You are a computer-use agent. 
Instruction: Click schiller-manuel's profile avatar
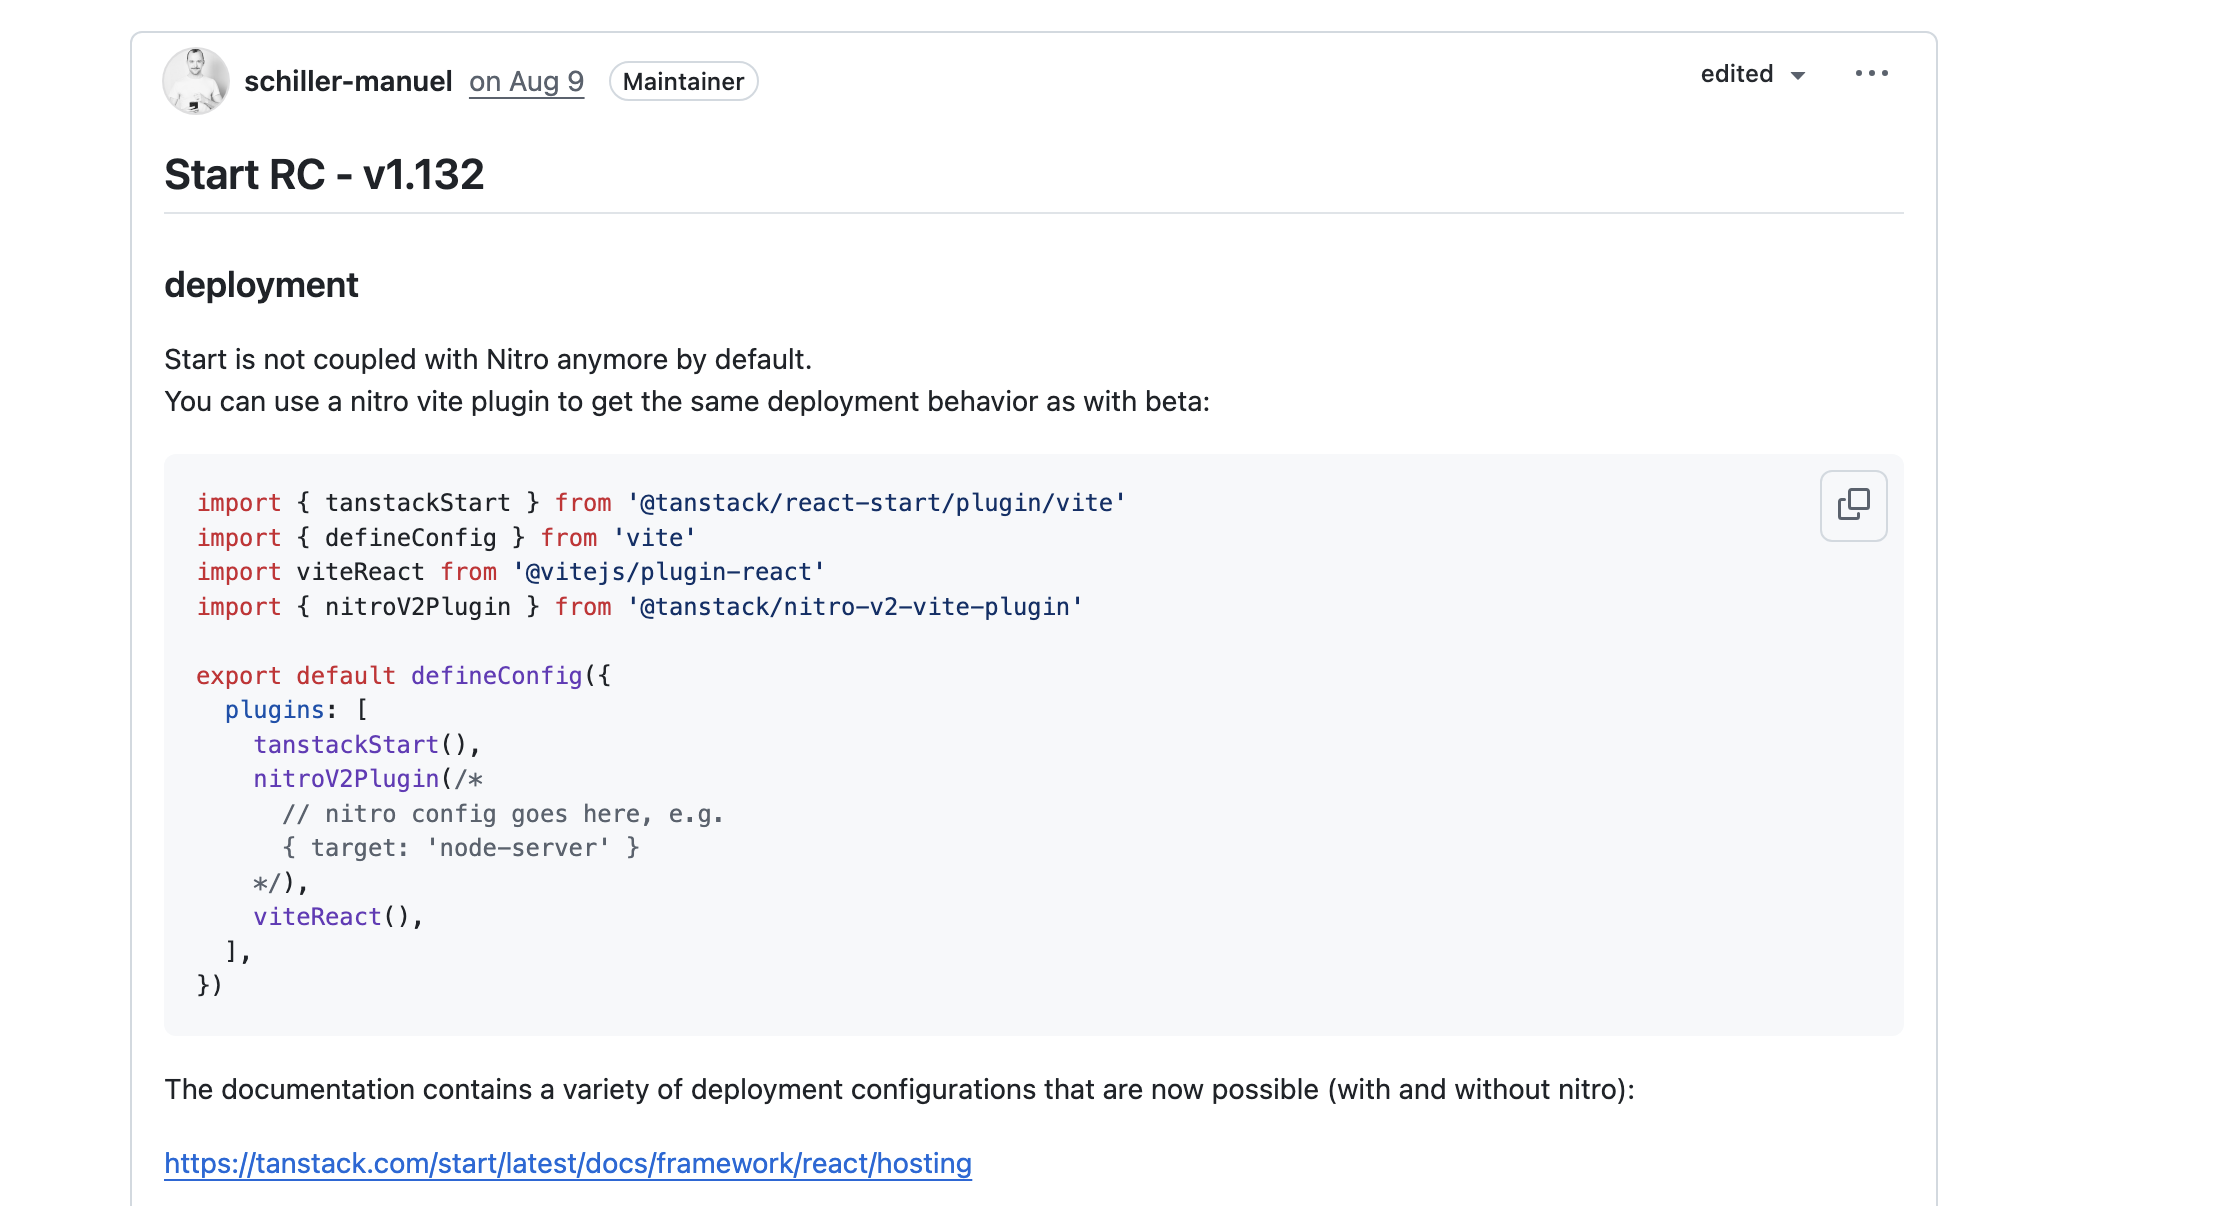(x=196, y=81)
